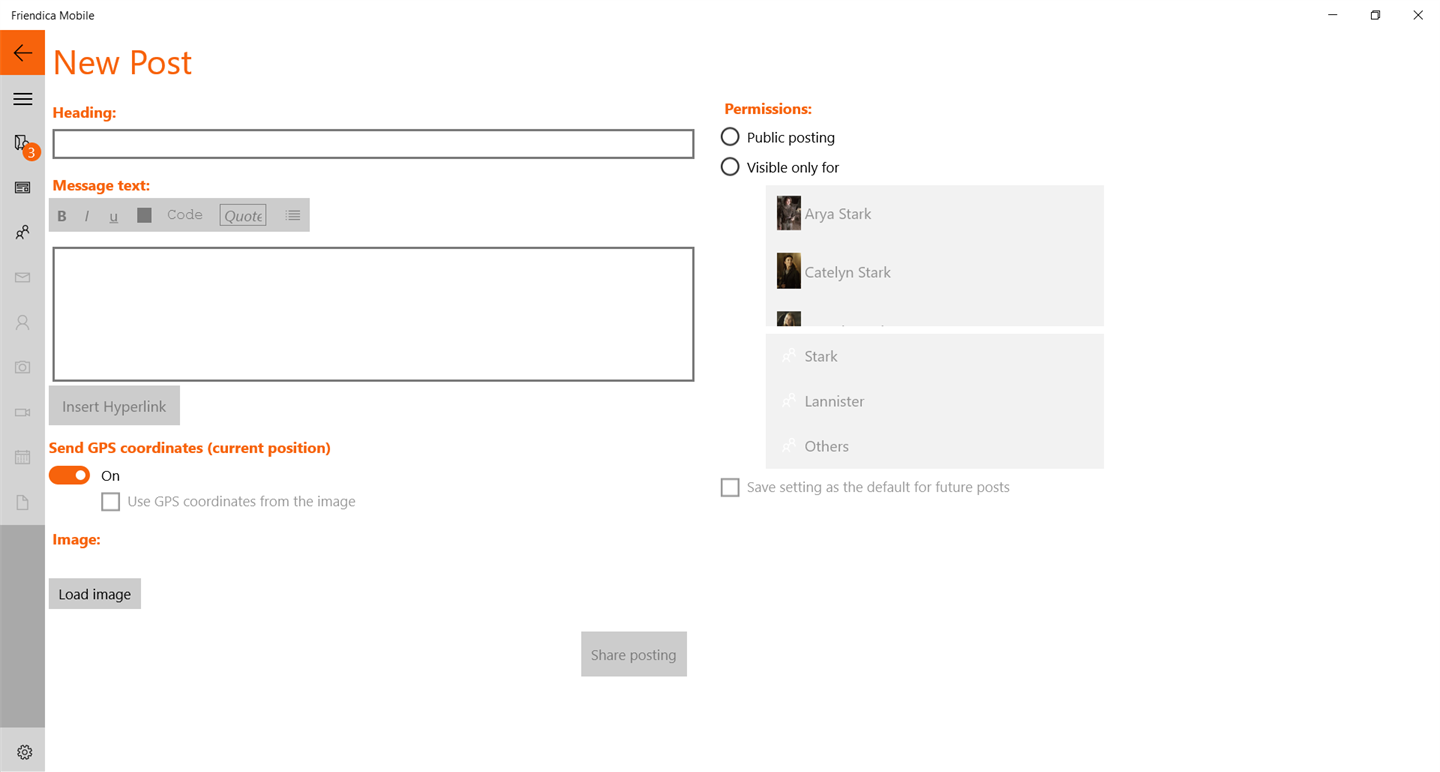Toggle bold formatting
This screenshot has height=772, width=1440.
point(62,216)
